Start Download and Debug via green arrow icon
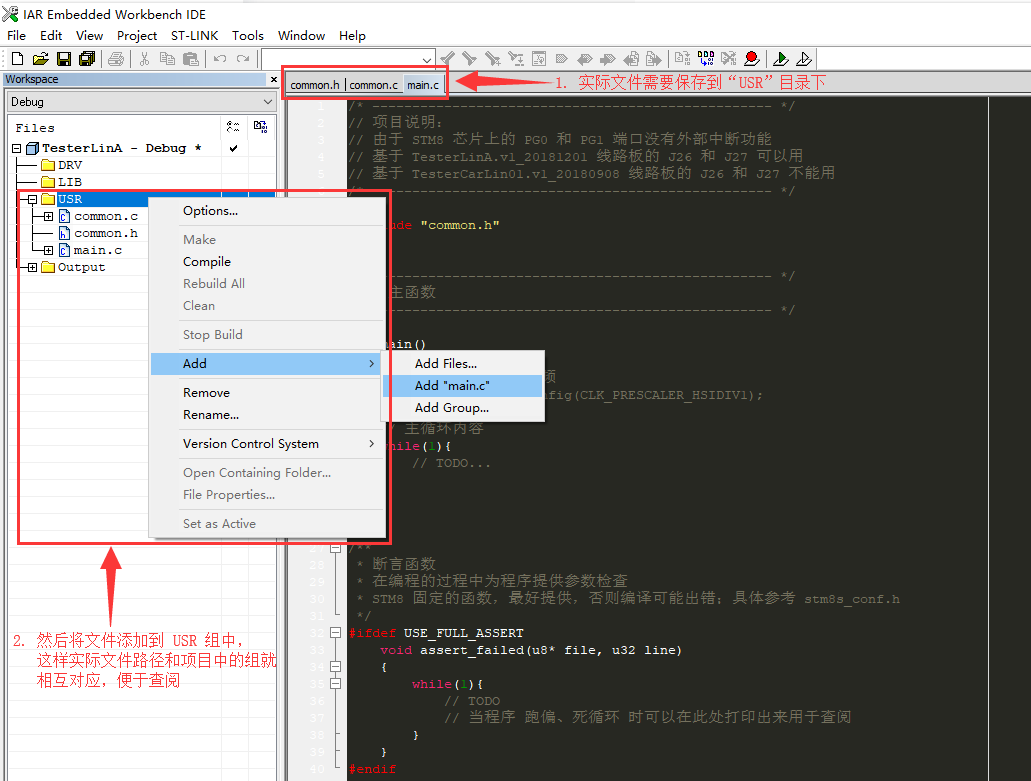 [781, 58]
